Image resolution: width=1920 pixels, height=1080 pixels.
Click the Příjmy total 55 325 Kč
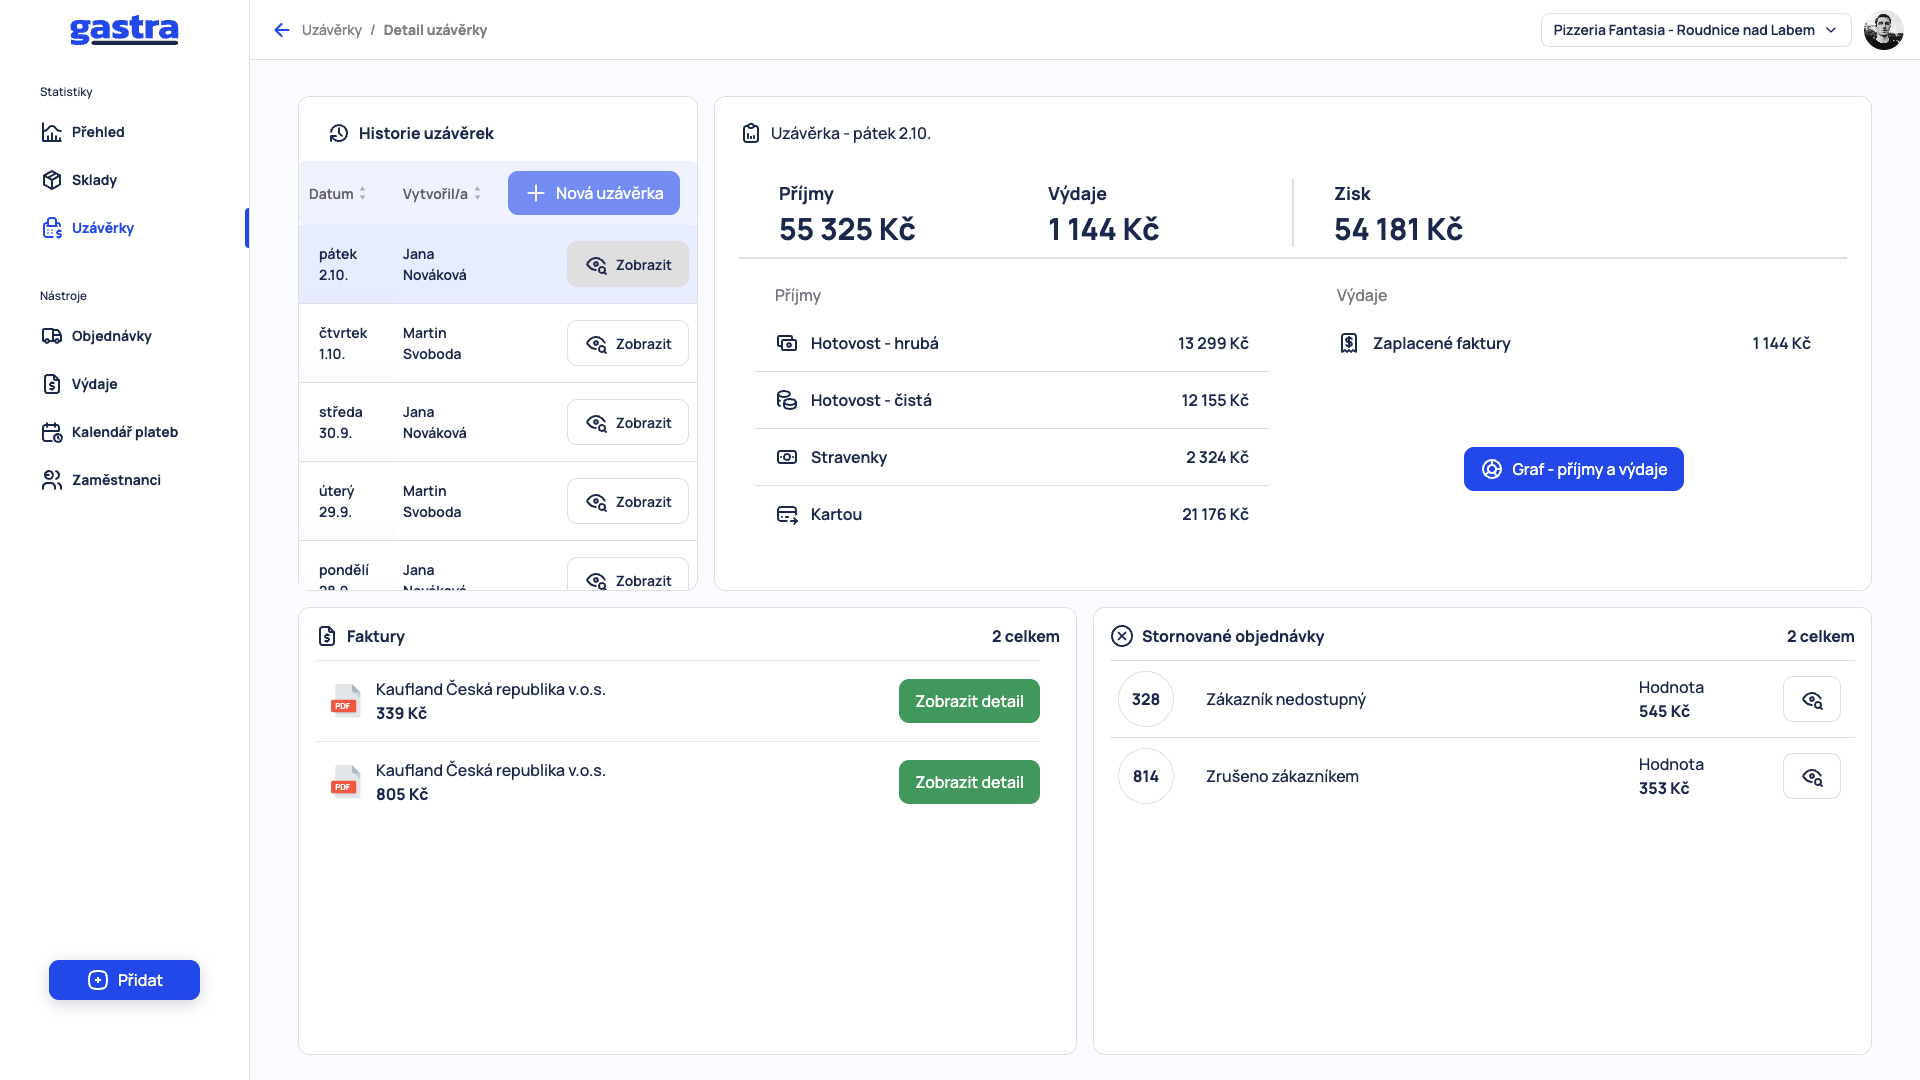[847, 229]
